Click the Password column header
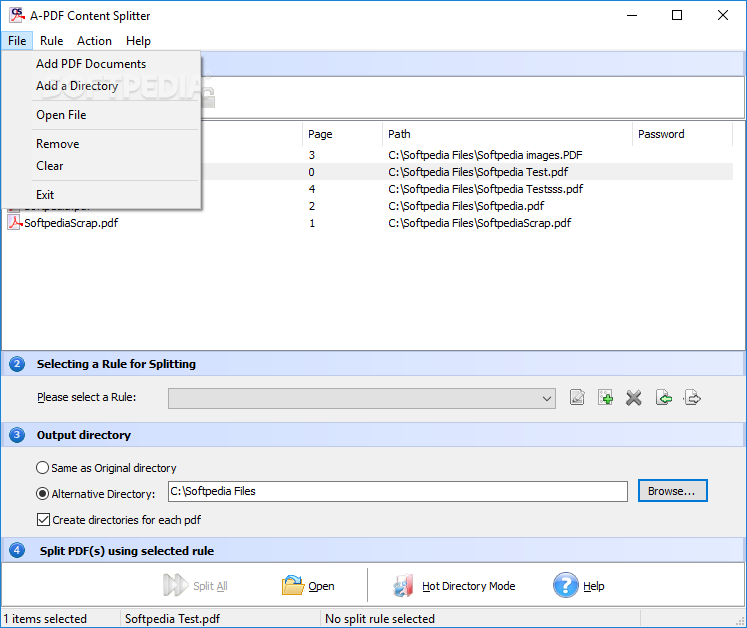The height and width of the screenshot is (628, 747). [682, 134]
